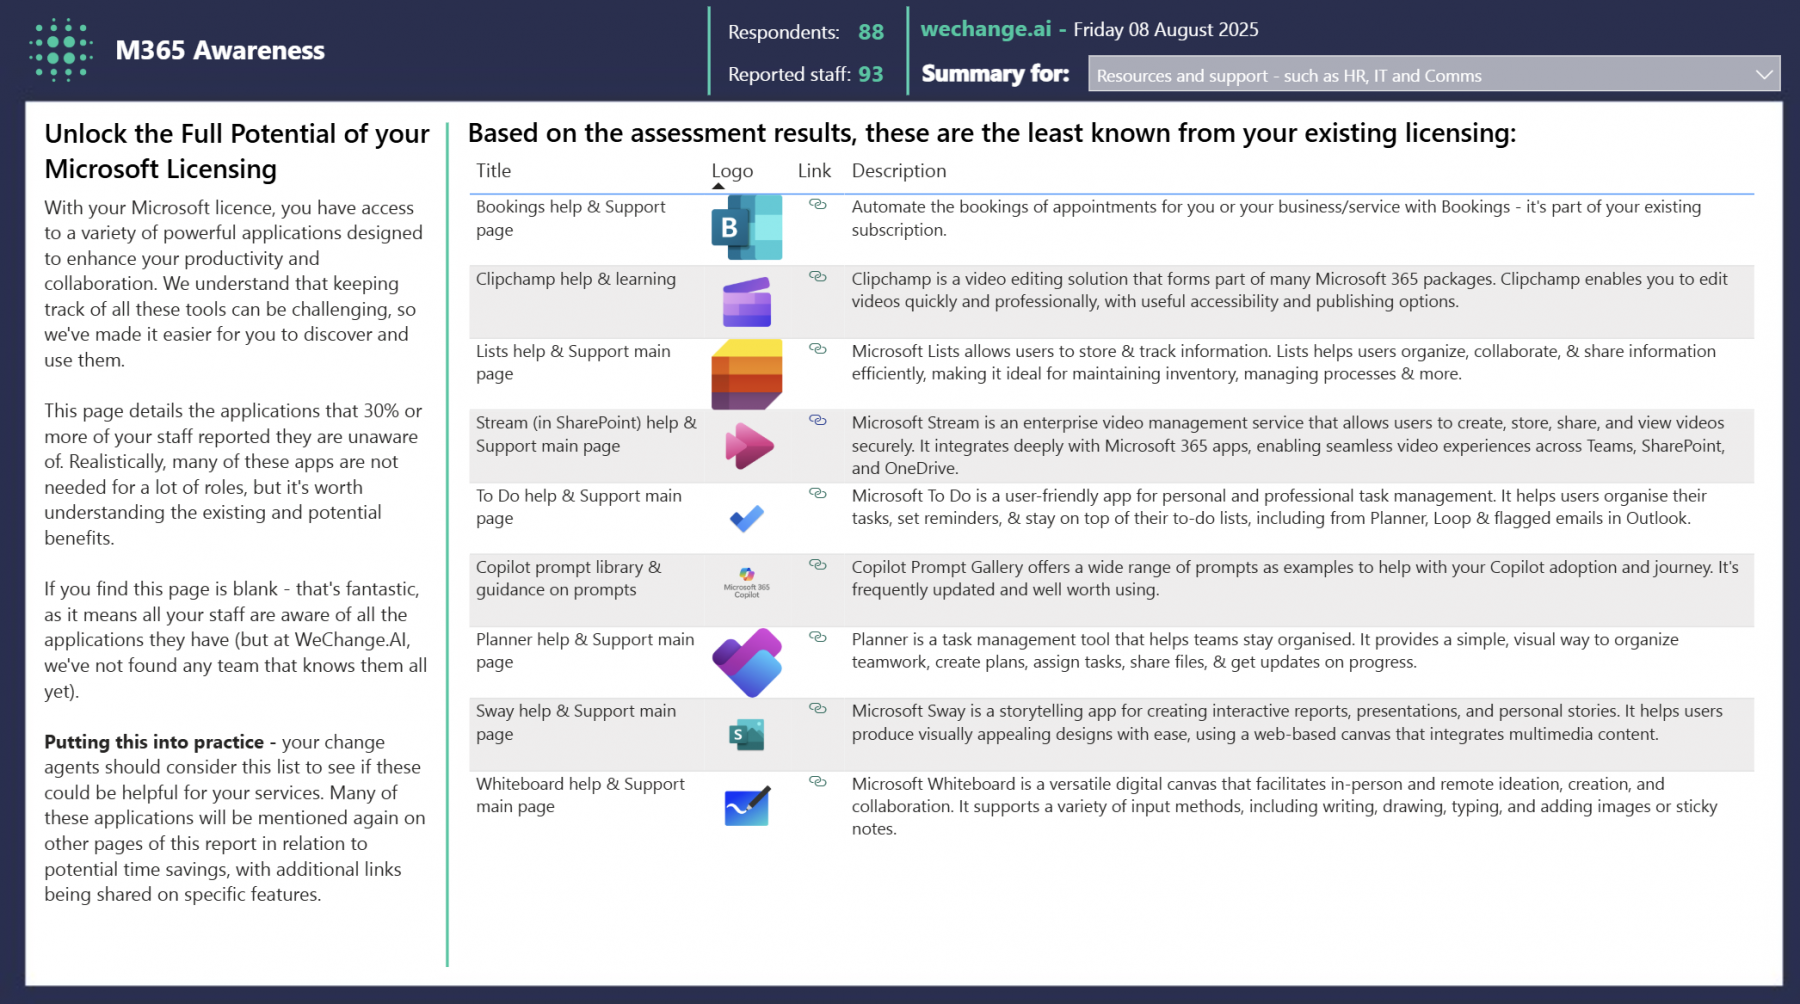Open the Clipchamp help link icon
The image size is (1800, 1004).
817,277
